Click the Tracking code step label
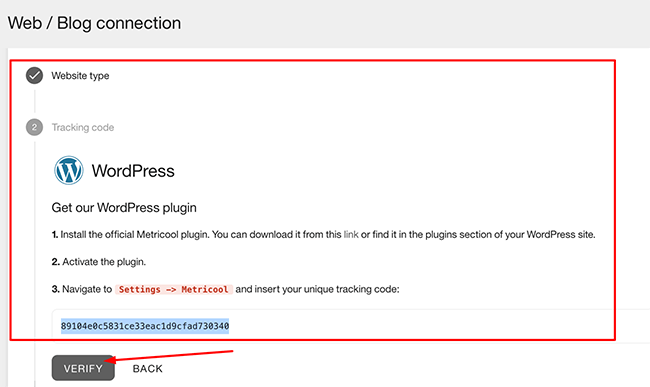 tap(82, 128)
